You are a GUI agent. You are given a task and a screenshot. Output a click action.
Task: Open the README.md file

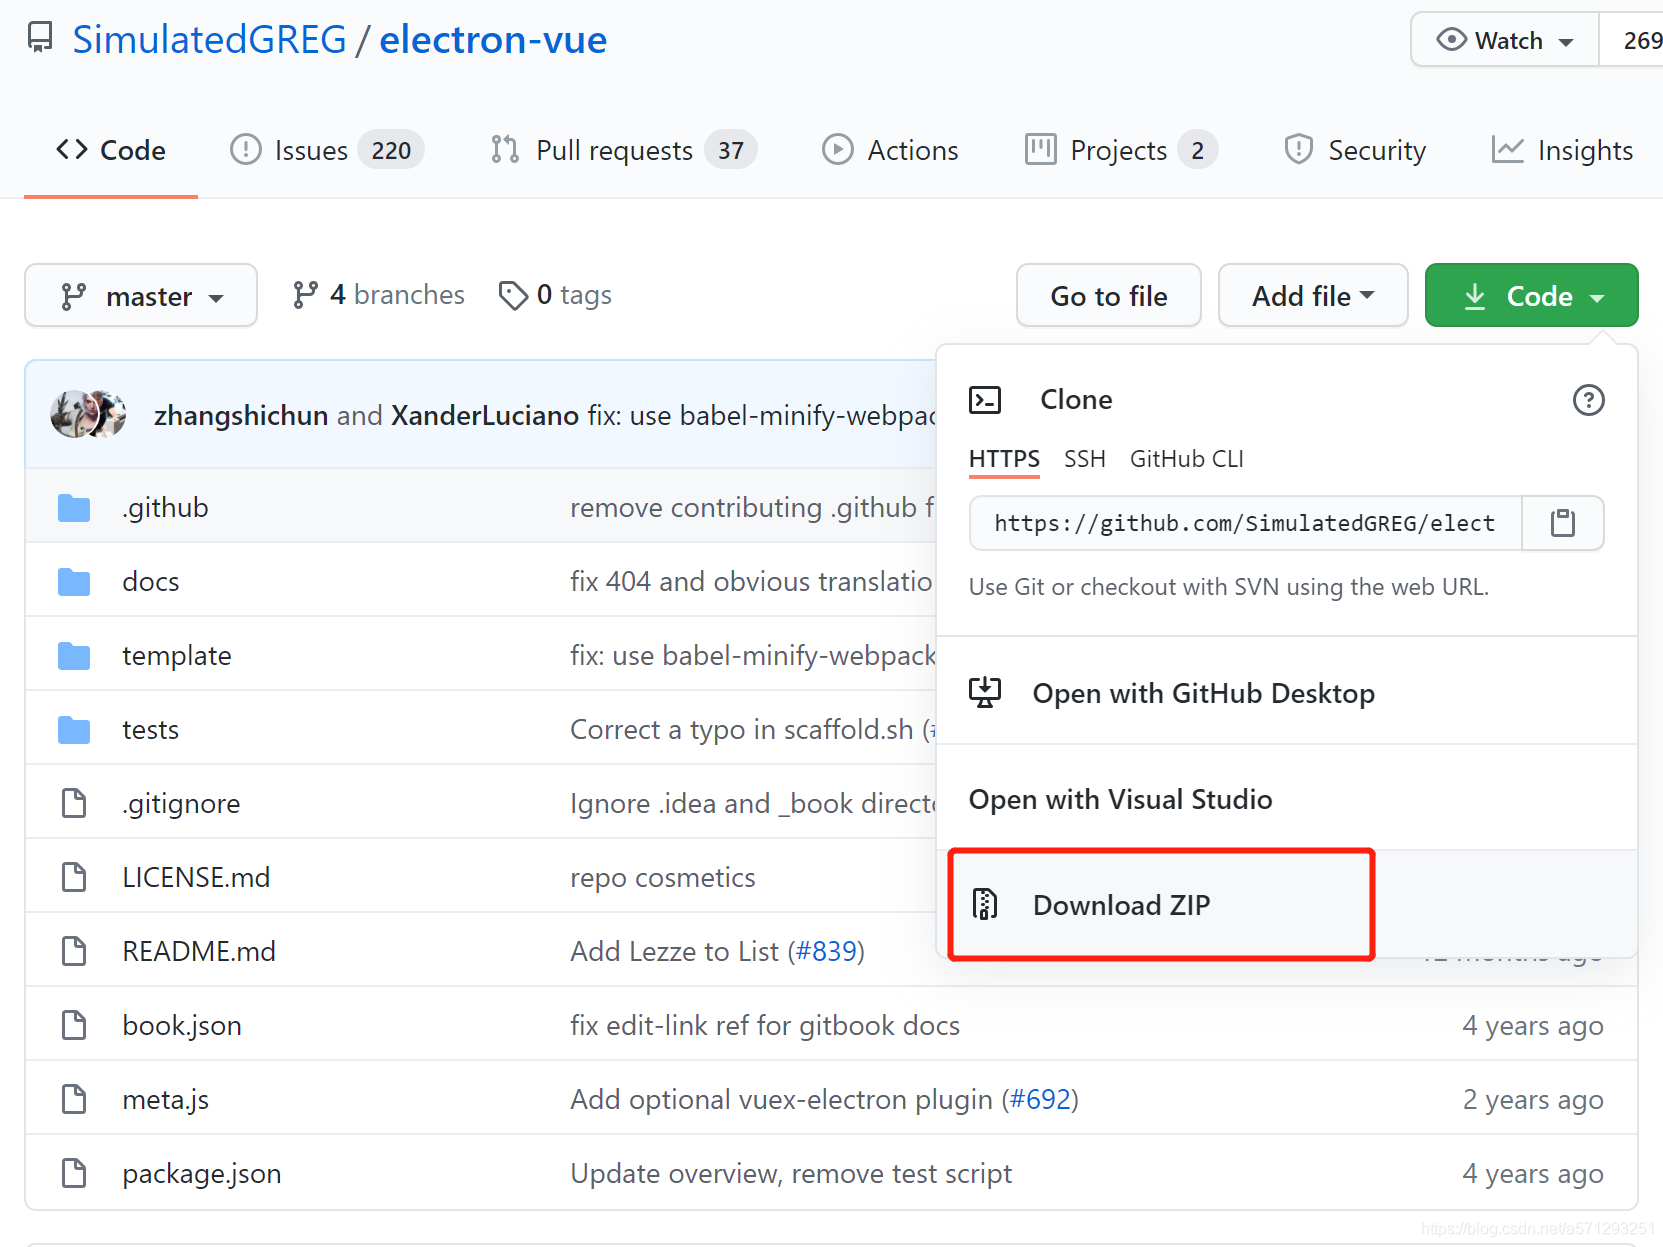(x=199, y=951)
